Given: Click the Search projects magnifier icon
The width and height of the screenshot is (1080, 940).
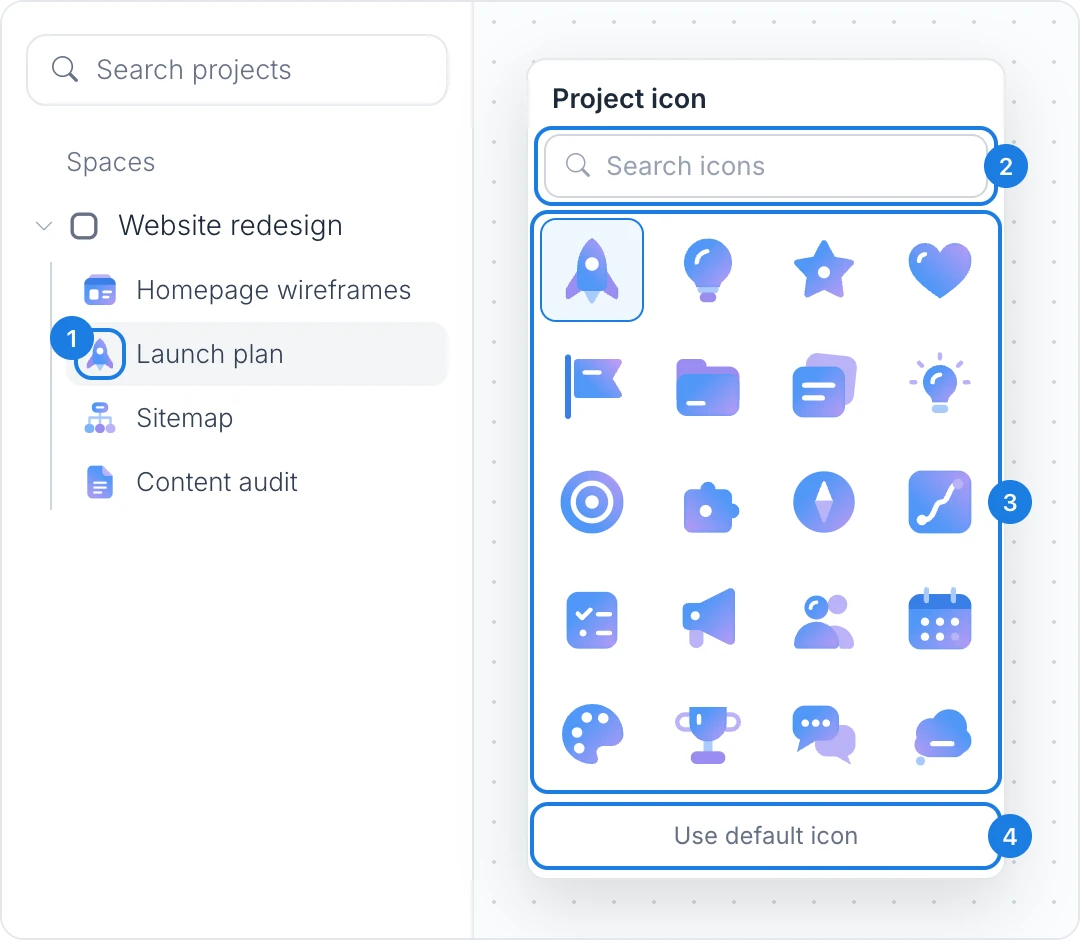Looking at the screenshot, I should pos(65,70).
